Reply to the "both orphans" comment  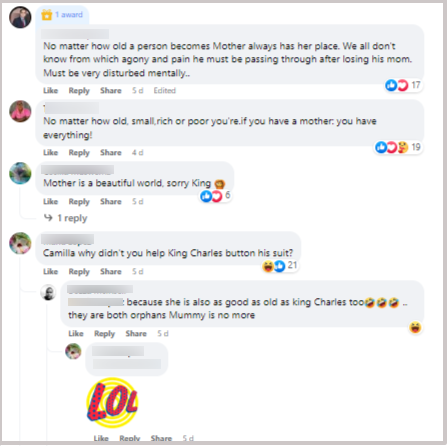pyautogui.click(x=104, y=333)
